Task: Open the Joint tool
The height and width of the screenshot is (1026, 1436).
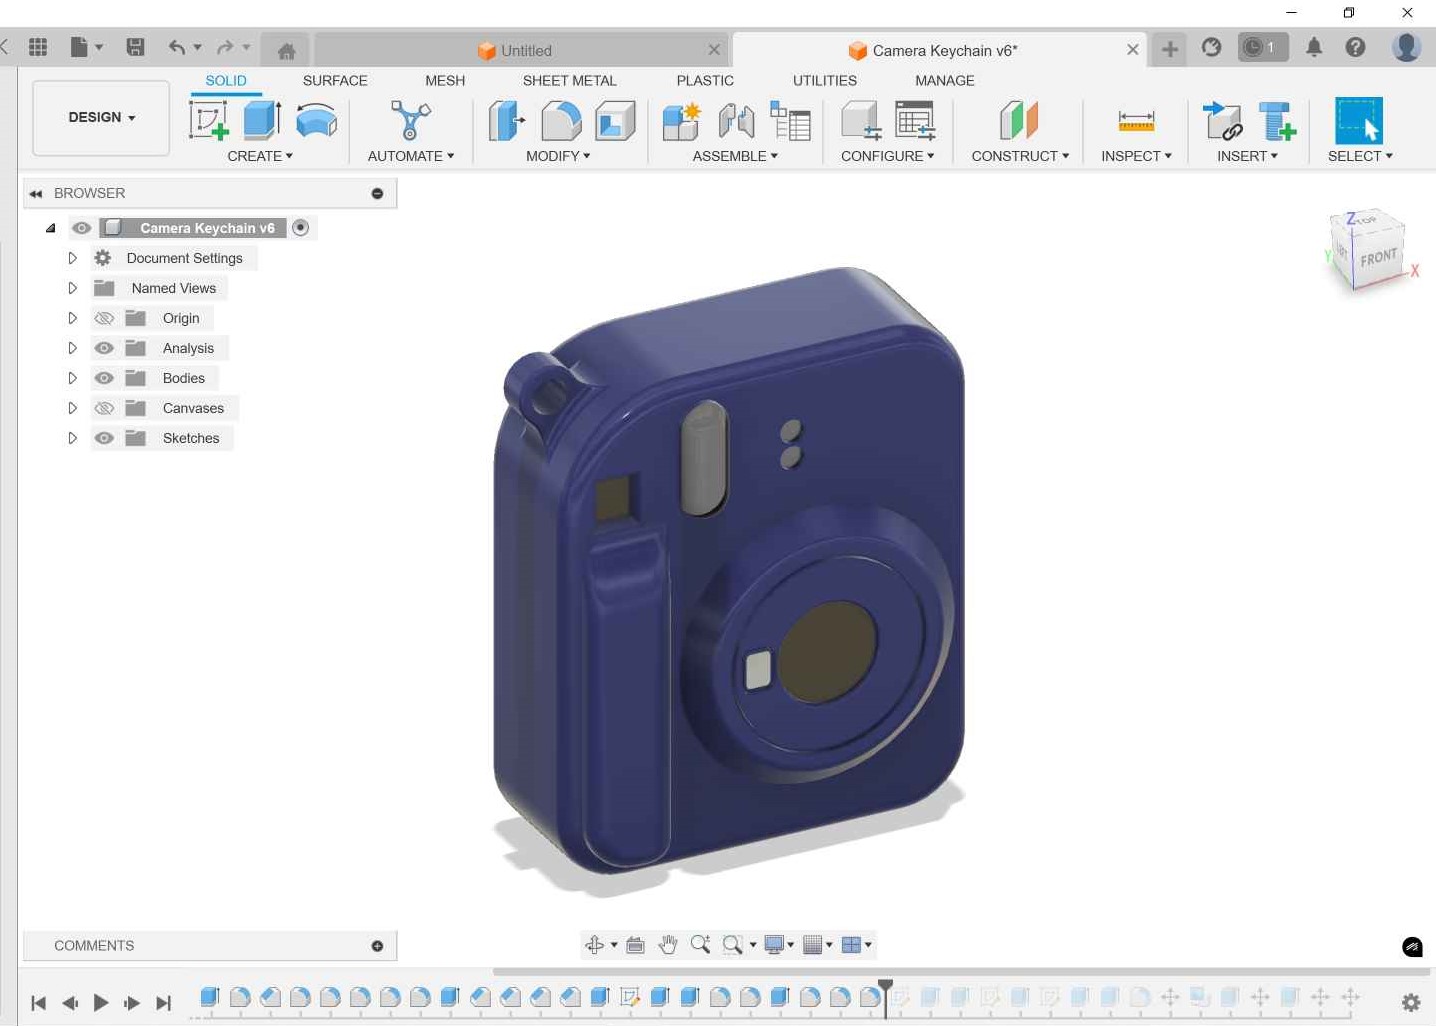Action: [x=736, y=121]
